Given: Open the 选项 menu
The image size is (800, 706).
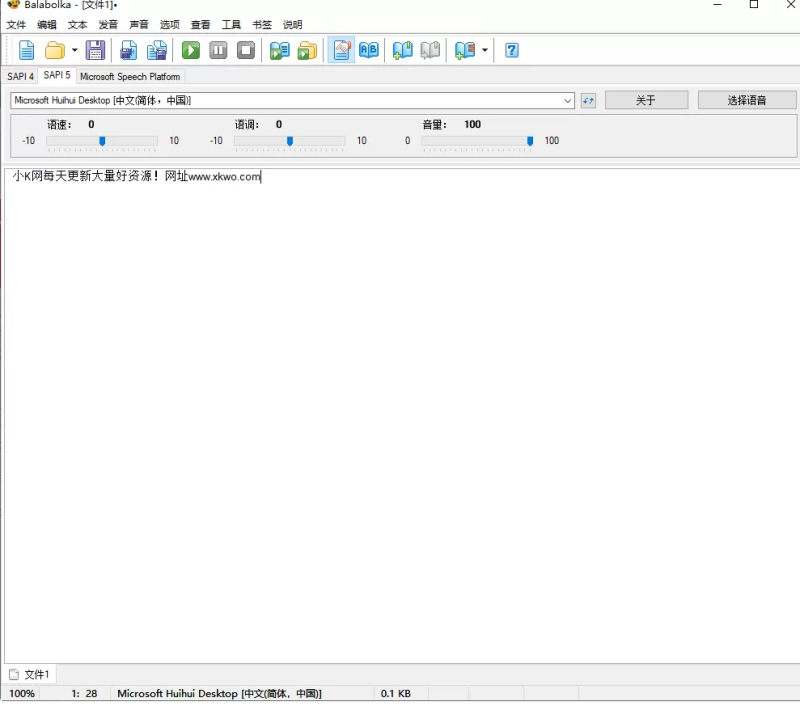Looking at the screenshot, I should [x=169, y=24].
